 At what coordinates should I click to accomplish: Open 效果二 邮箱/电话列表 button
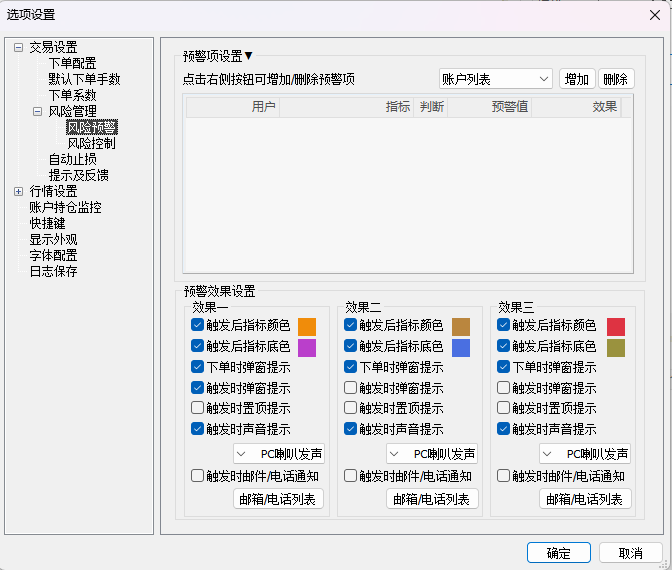click(x=432, y=499)
